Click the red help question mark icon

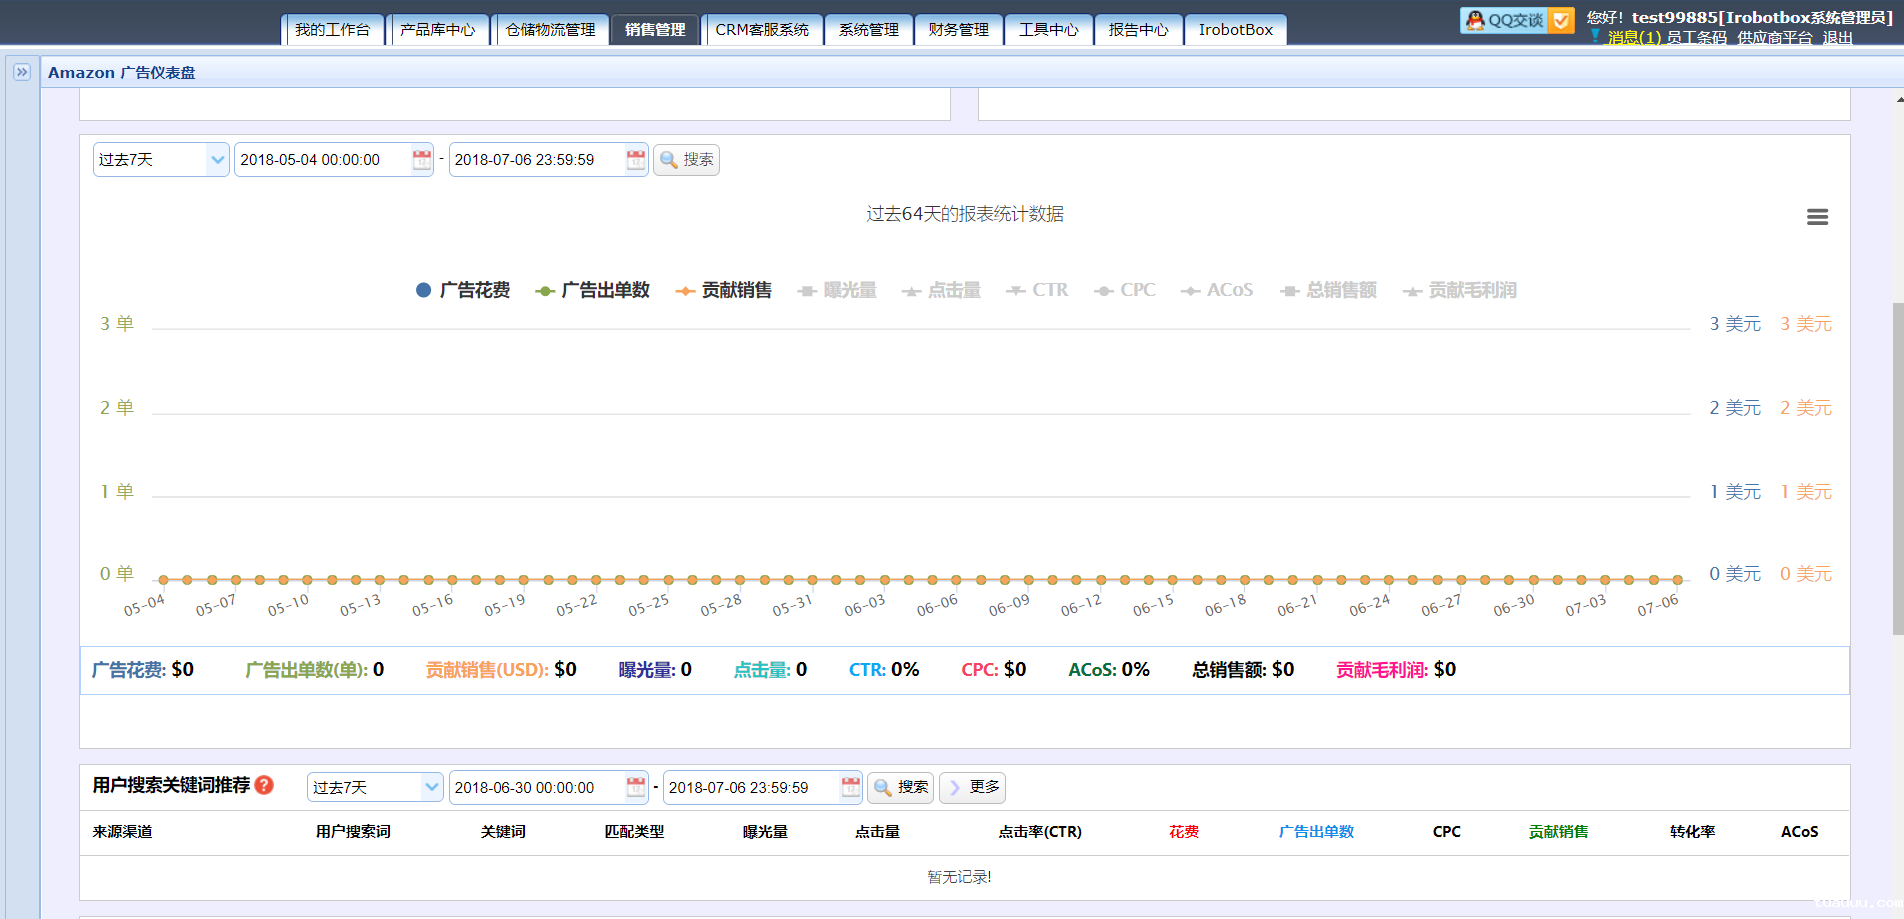264,785
